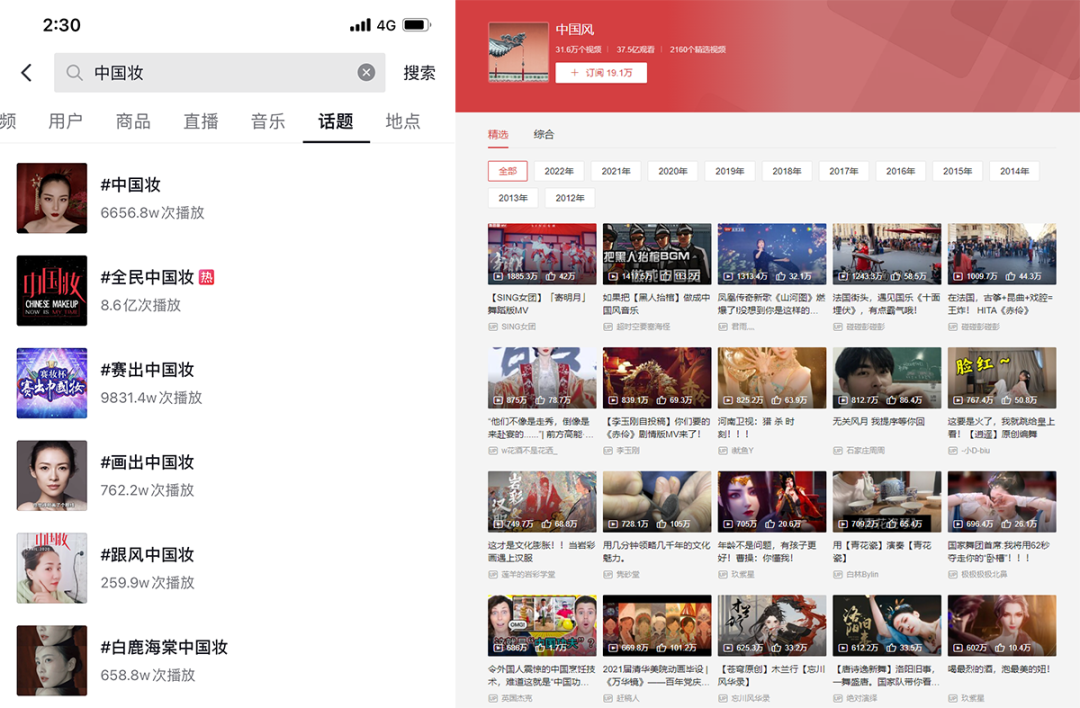The width and height of the screenshot is (1080, 708).
Task: Select the 音乐 search tab
Action: point(268,121)
